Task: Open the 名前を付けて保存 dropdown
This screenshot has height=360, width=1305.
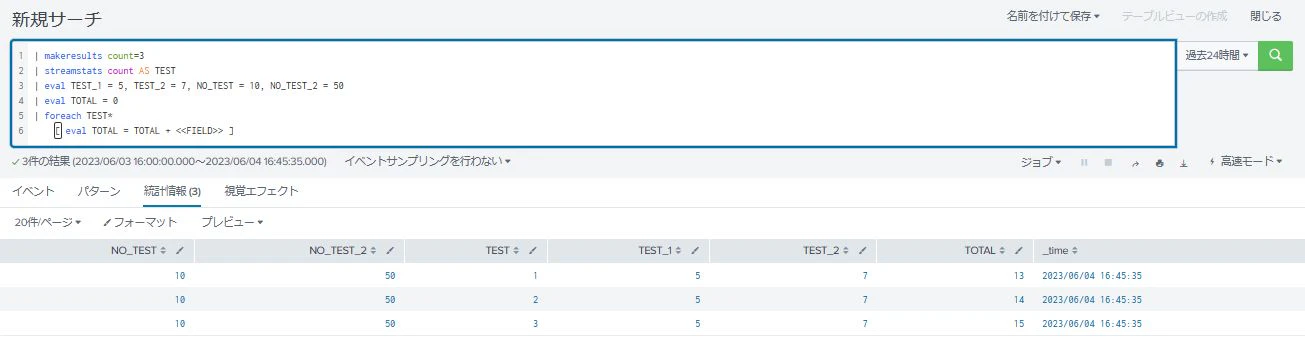Action: tap(1053, 17)
